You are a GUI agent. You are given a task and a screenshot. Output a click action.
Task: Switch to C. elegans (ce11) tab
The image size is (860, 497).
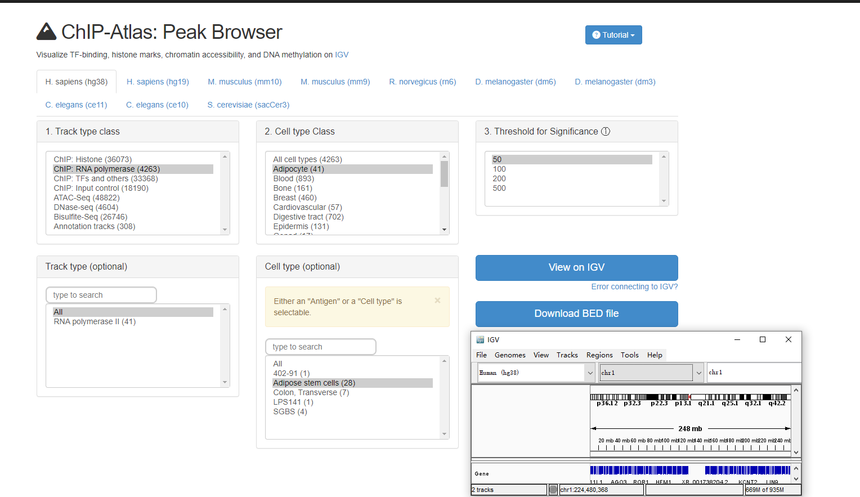pos(76,105)
